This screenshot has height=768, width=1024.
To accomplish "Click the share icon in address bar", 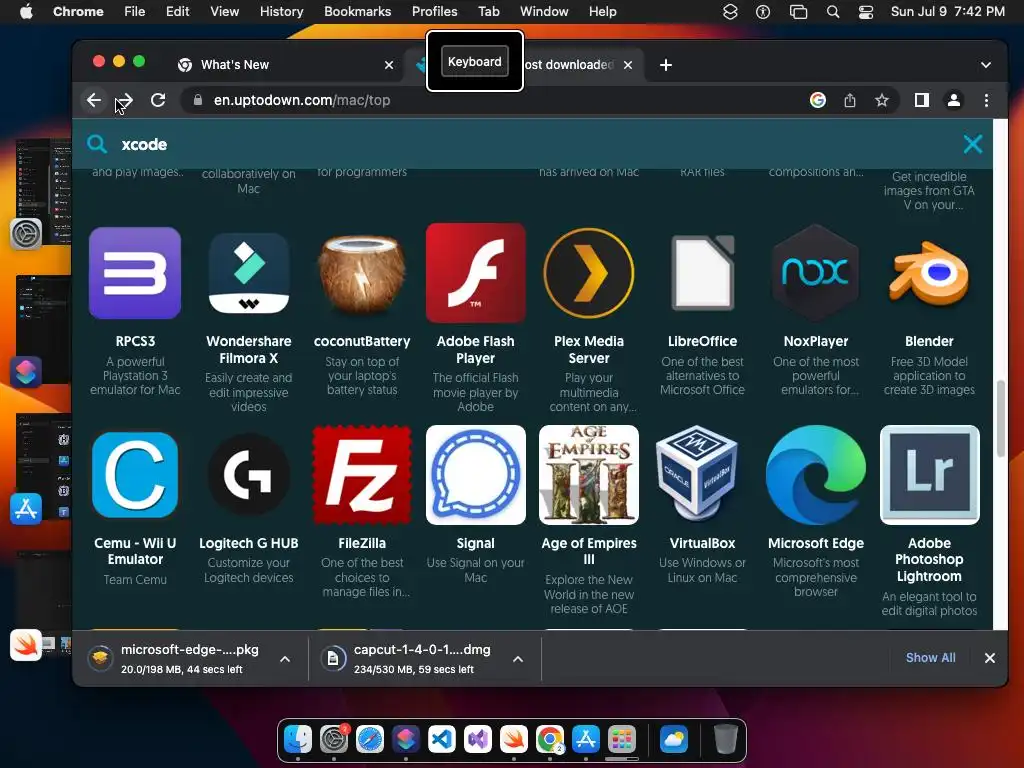I will [x=850, y=100].
